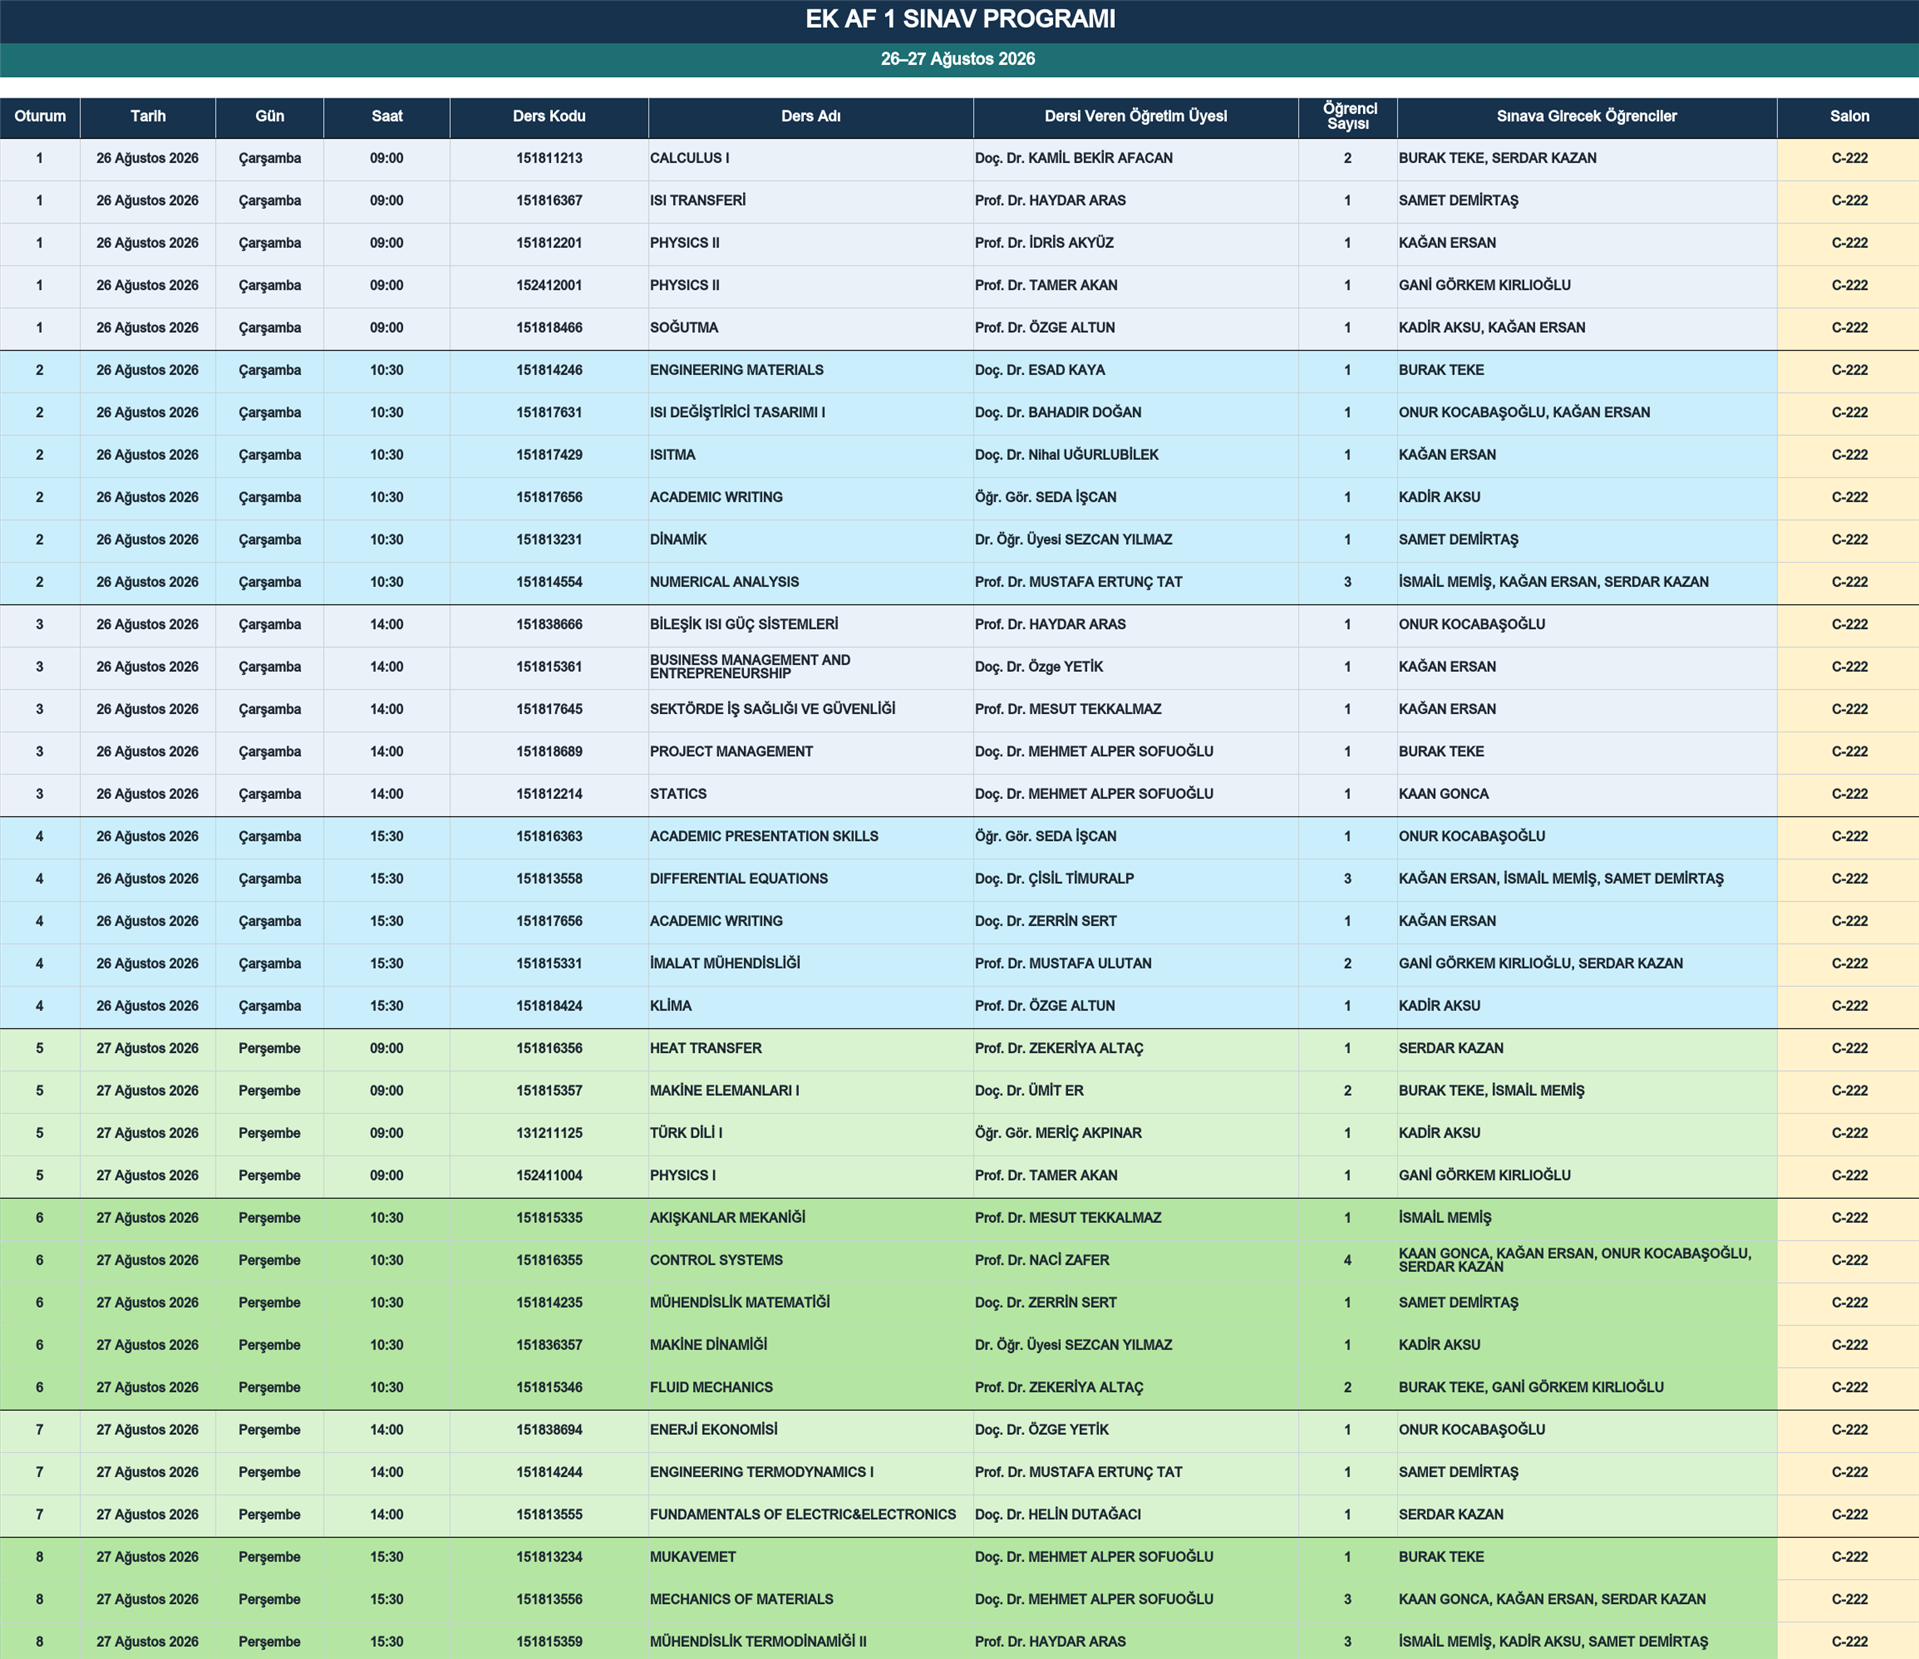Select the 'Dersi Veren Öğretim Üyesi' header
Viewport: 1919px width, 1659px height.
coord(1136,117)
